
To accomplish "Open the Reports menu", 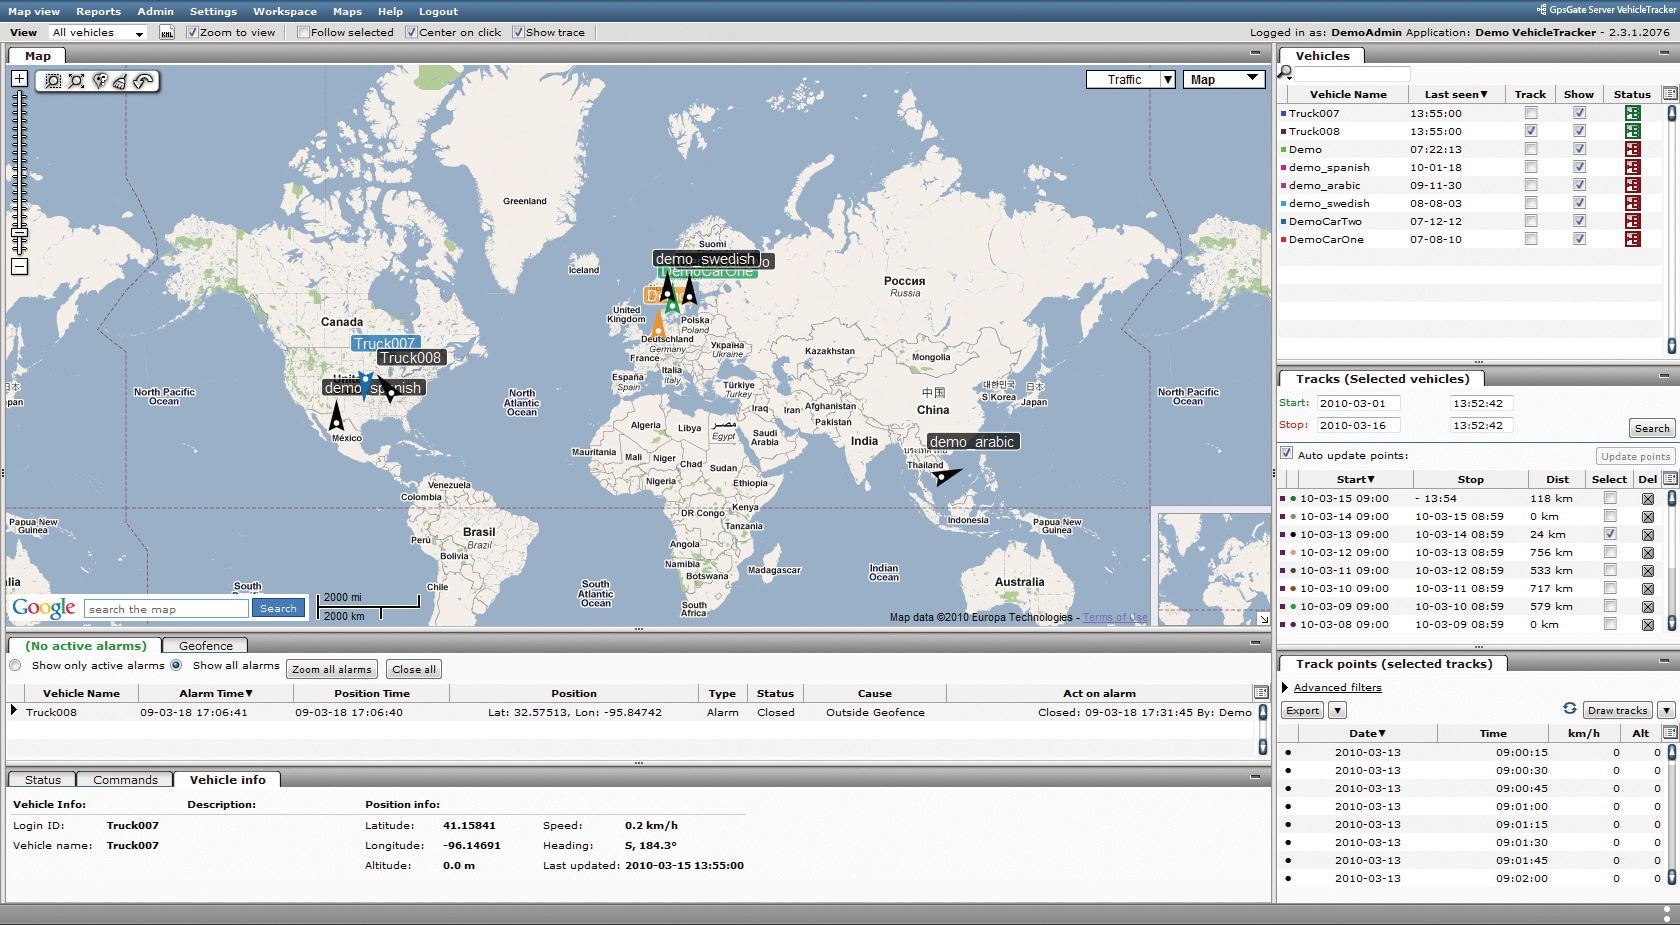I will [x=98, y=11].
